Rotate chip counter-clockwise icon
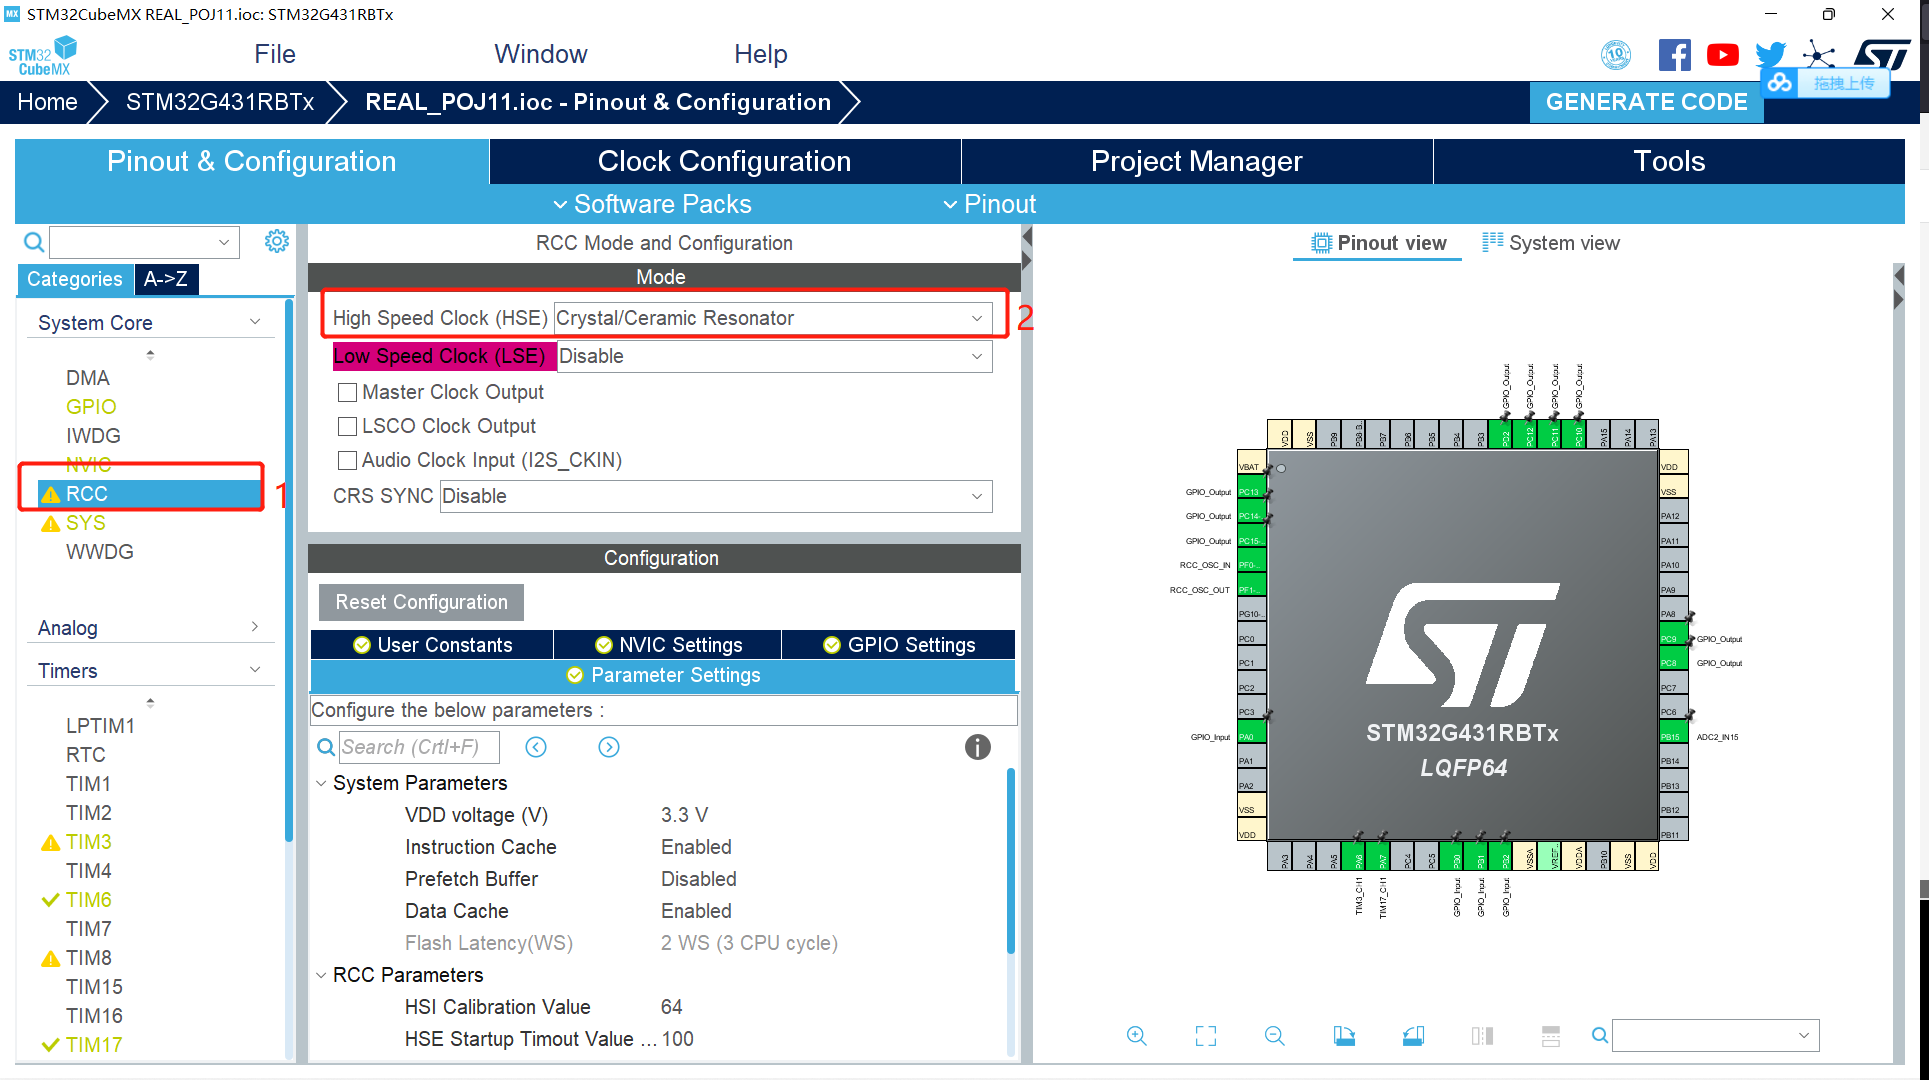Image resolution: width=1929 pixels, height=1080 pixels. (x=1413, y=1036)
